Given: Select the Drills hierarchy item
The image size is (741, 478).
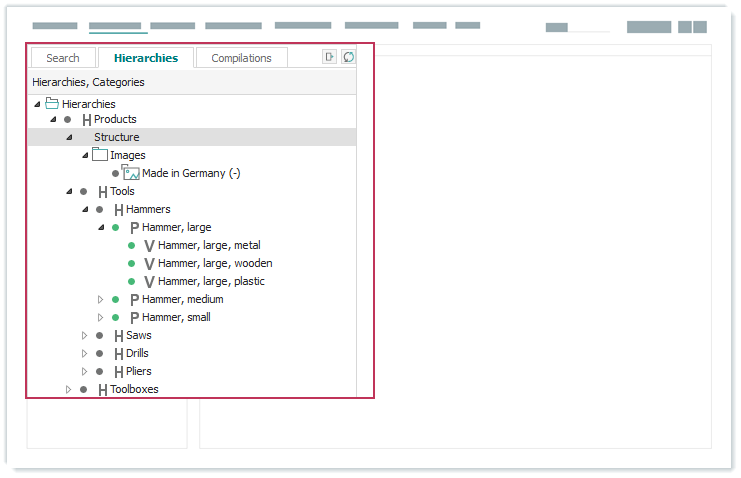Looking at the screenshot, I should (x=137, y=353).
